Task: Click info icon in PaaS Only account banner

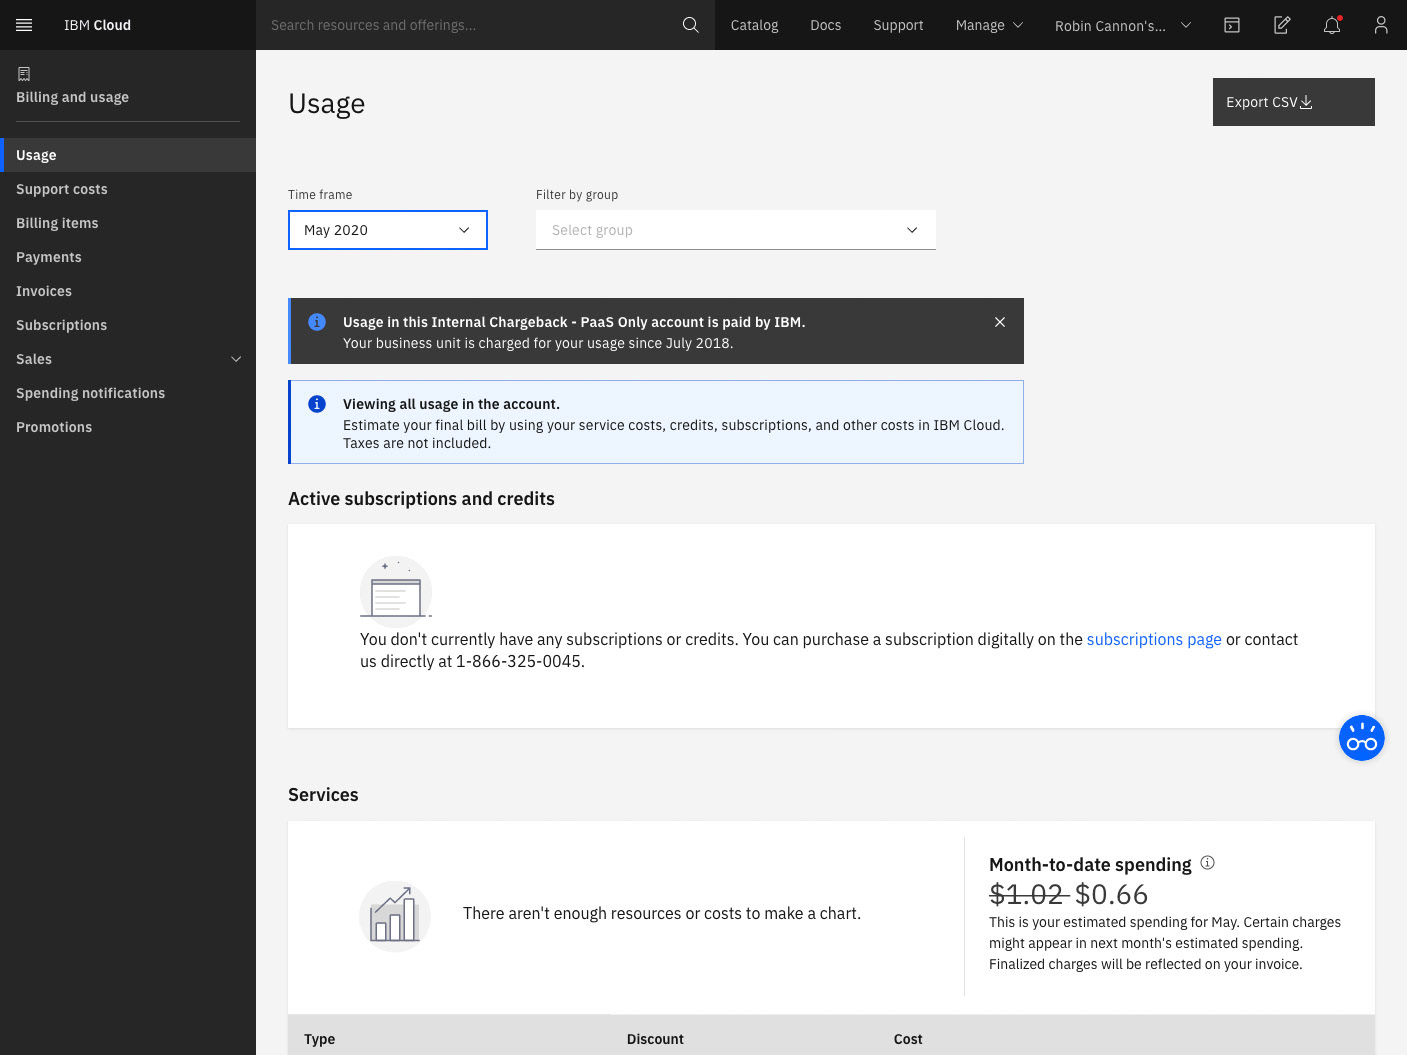Action: (317, 322)
